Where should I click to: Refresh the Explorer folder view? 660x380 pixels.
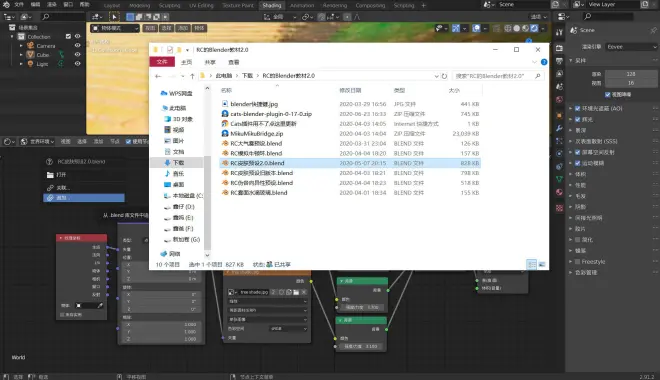click(x=444, y=76)
